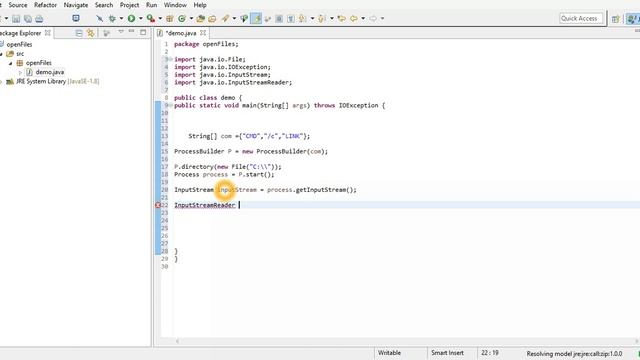Click the Debug bug icon
The width and height of the screenshot is (640, 360).
click(x=112, y=18)
